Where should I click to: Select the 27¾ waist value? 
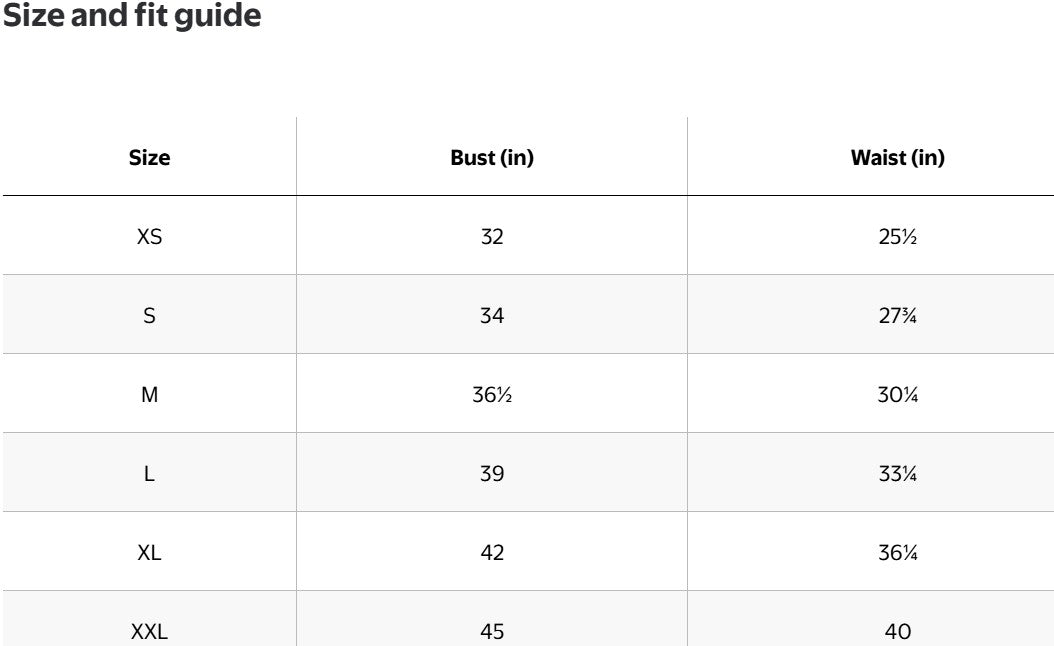coord(897,316)
